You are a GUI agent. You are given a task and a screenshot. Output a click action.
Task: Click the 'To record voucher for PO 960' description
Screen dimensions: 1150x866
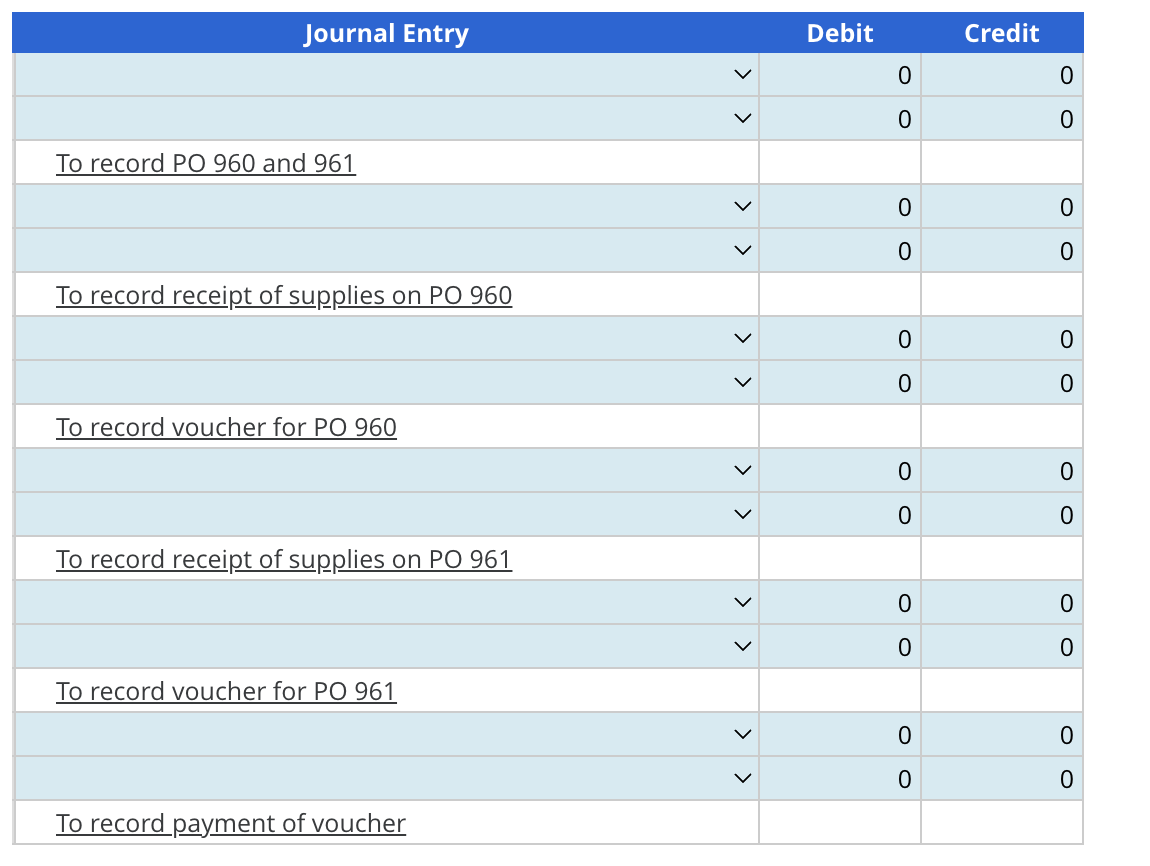(226, 427)
